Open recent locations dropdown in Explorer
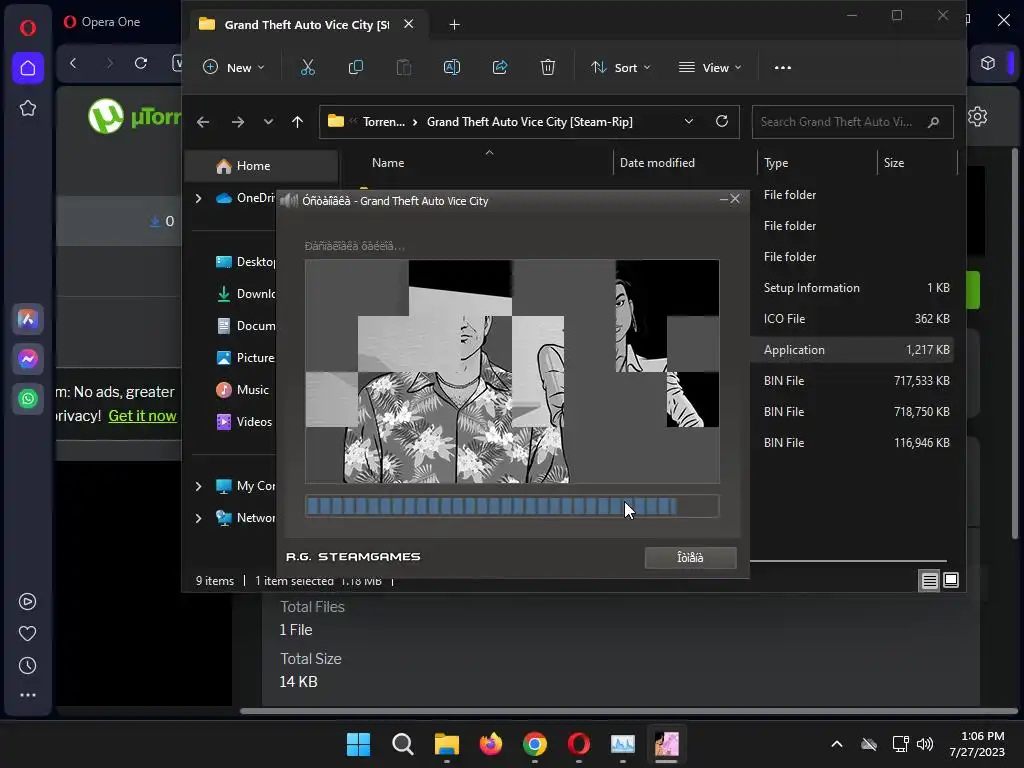 268,122
